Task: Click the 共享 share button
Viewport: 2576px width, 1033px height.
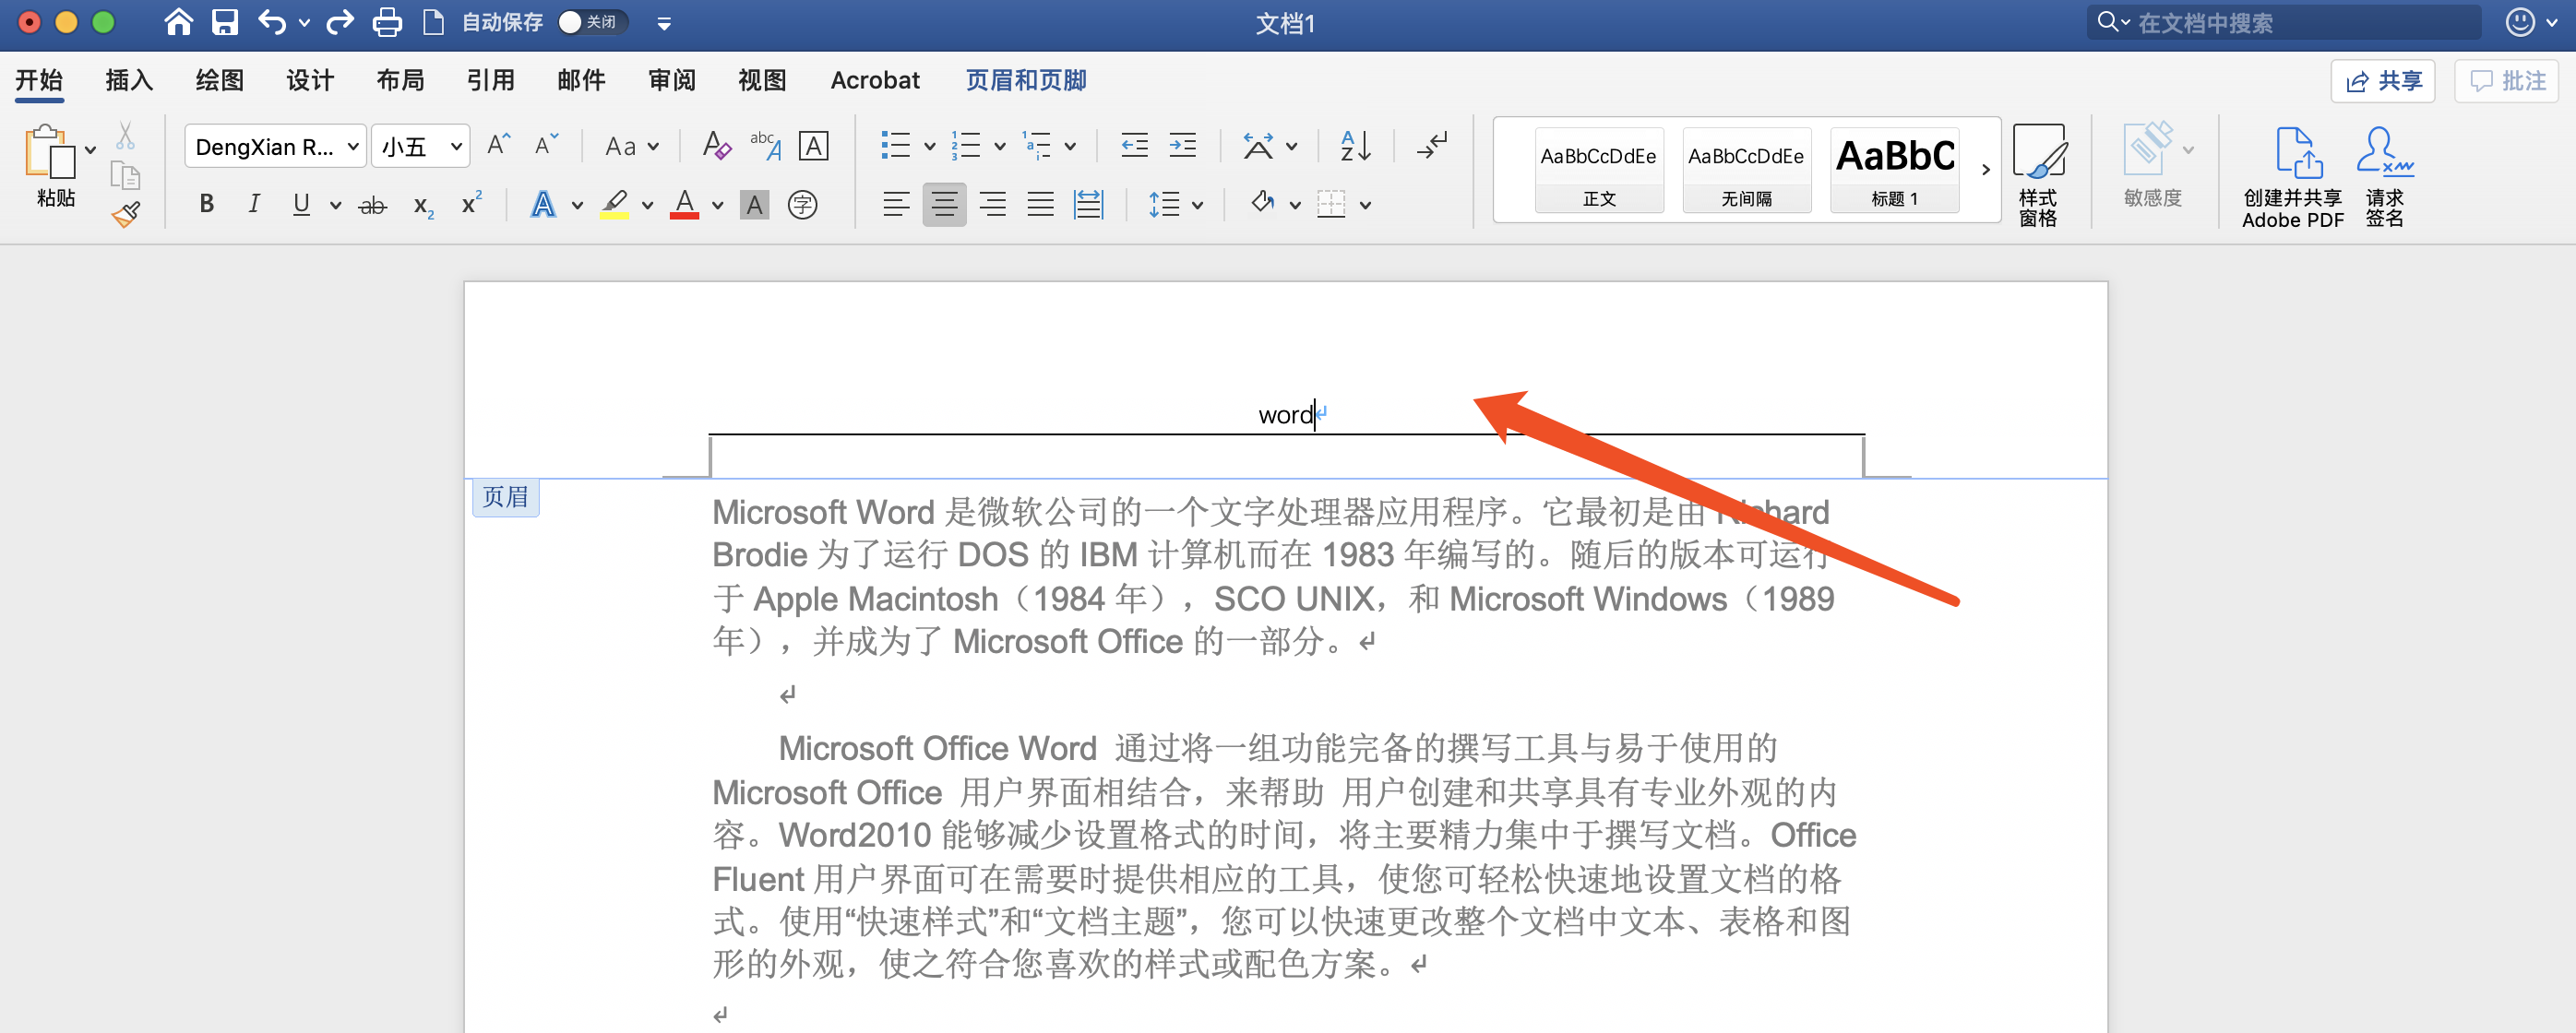Action: pos(2384,81)
